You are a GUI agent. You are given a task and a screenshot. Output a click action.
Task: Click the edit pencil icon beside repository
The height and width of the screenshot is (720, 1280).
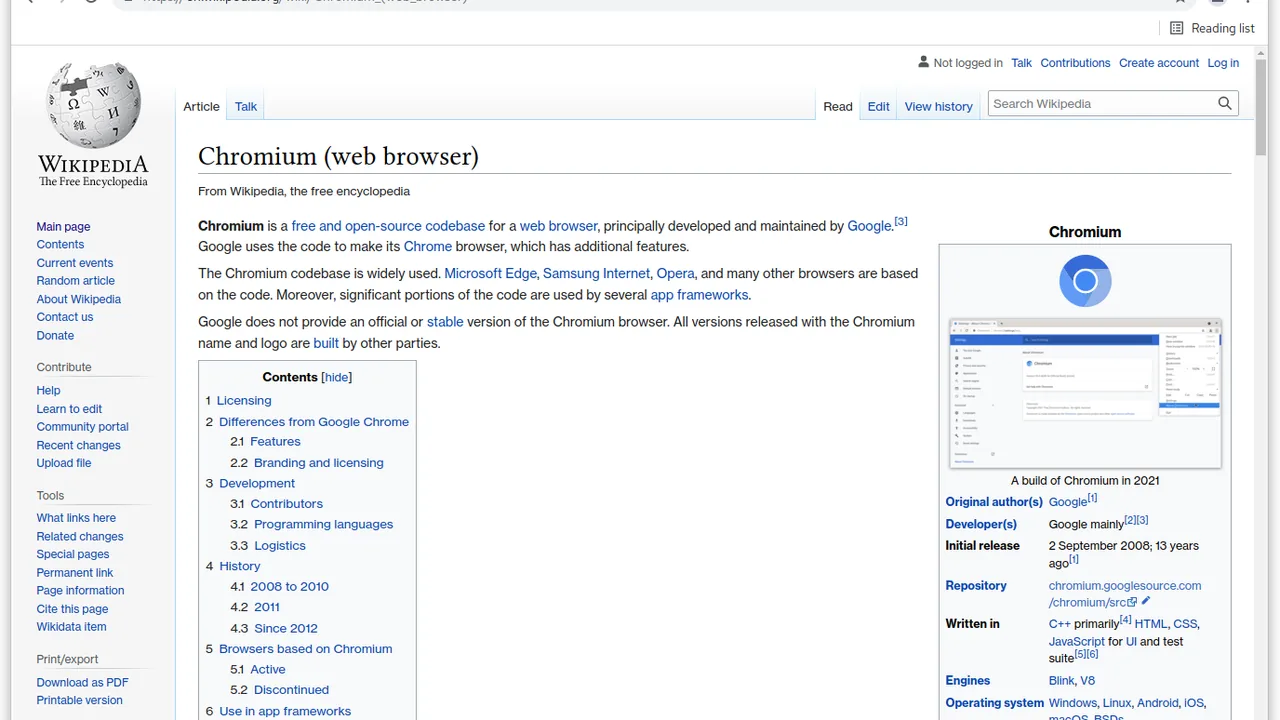coord(1146,602)
